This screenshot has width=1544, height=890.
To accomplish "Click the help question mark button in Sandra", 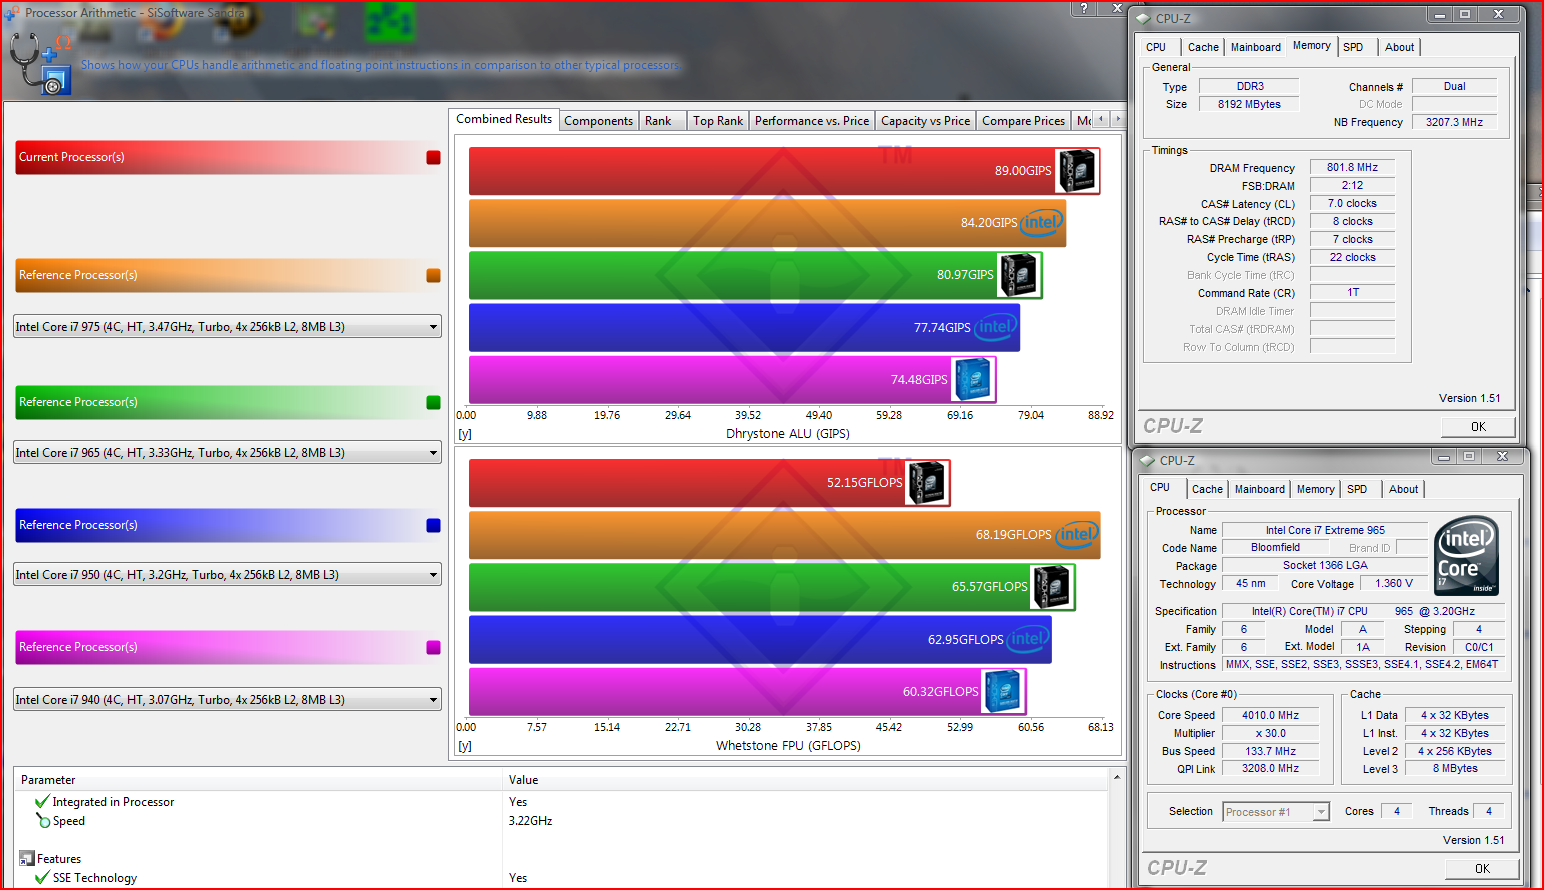I will click(1084, 8).
